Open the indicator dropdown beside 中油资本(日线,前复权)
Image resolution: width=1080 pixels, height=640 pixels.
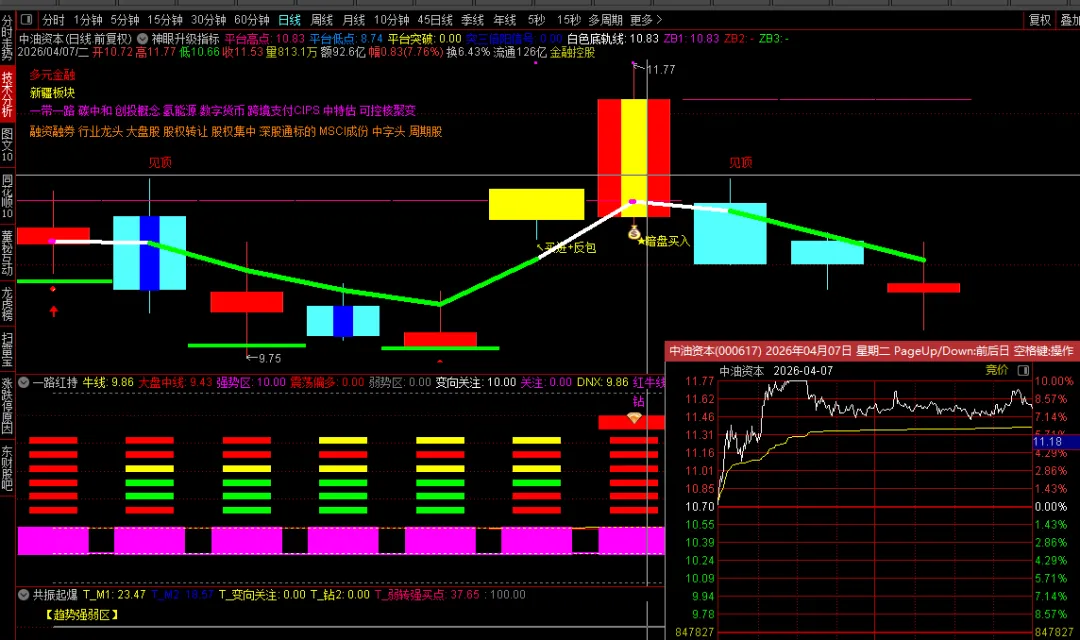point(143,39)
